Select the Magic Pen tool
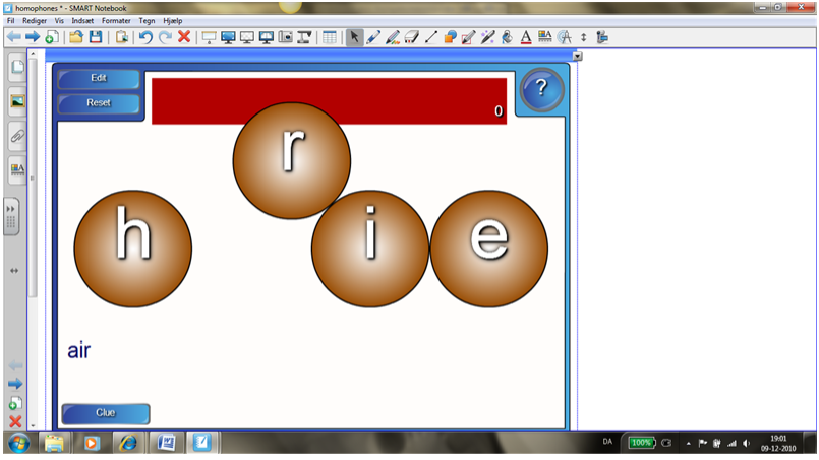 tap(487, 37)
